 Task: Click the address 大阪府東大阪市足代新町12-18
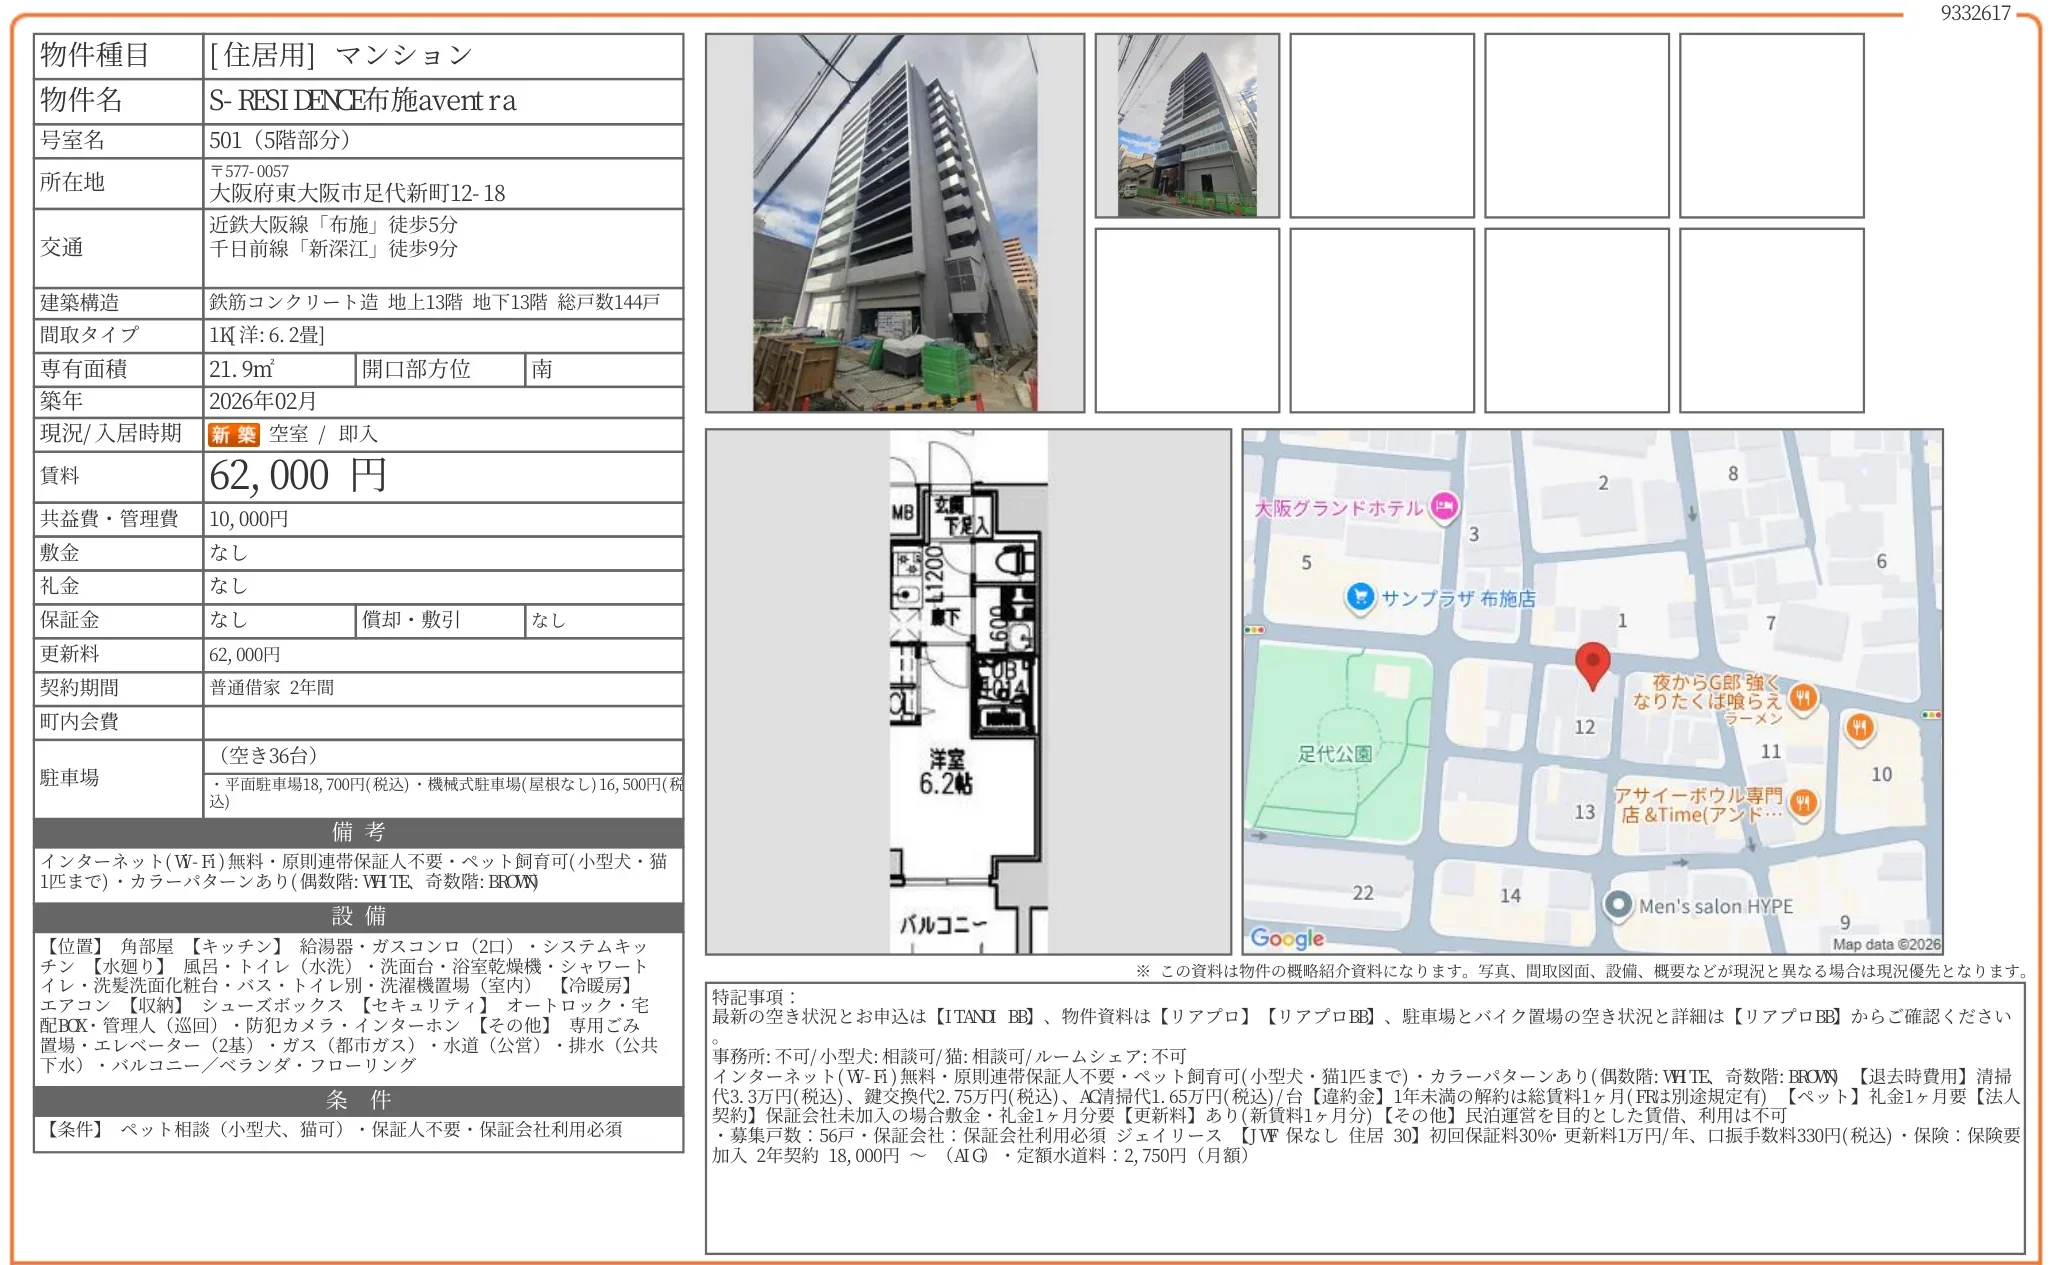click(357, 193)
